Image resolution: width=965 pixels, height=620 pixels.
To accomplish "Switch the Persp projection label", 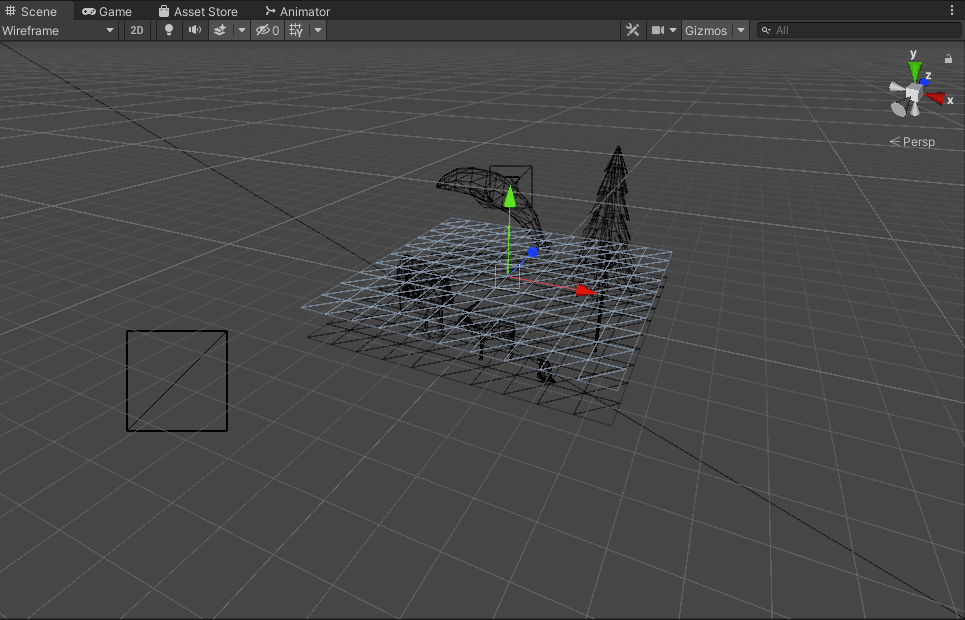I will click(x=913, y=142).
